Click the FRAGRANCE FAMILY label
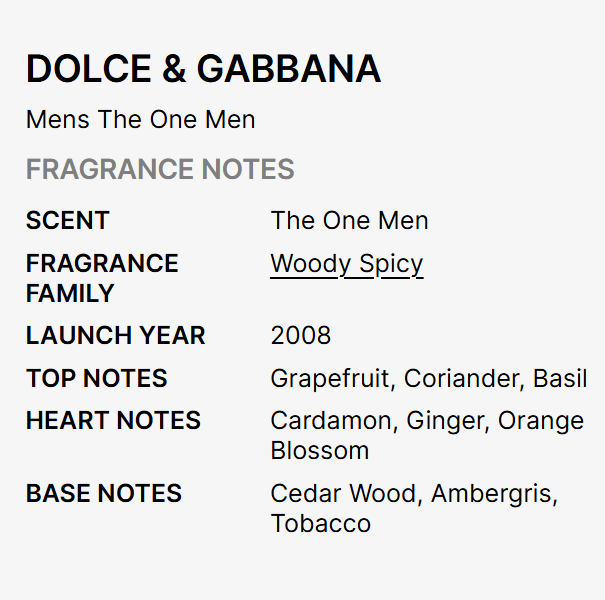The image size is (605, 600). tap(101, 278)
